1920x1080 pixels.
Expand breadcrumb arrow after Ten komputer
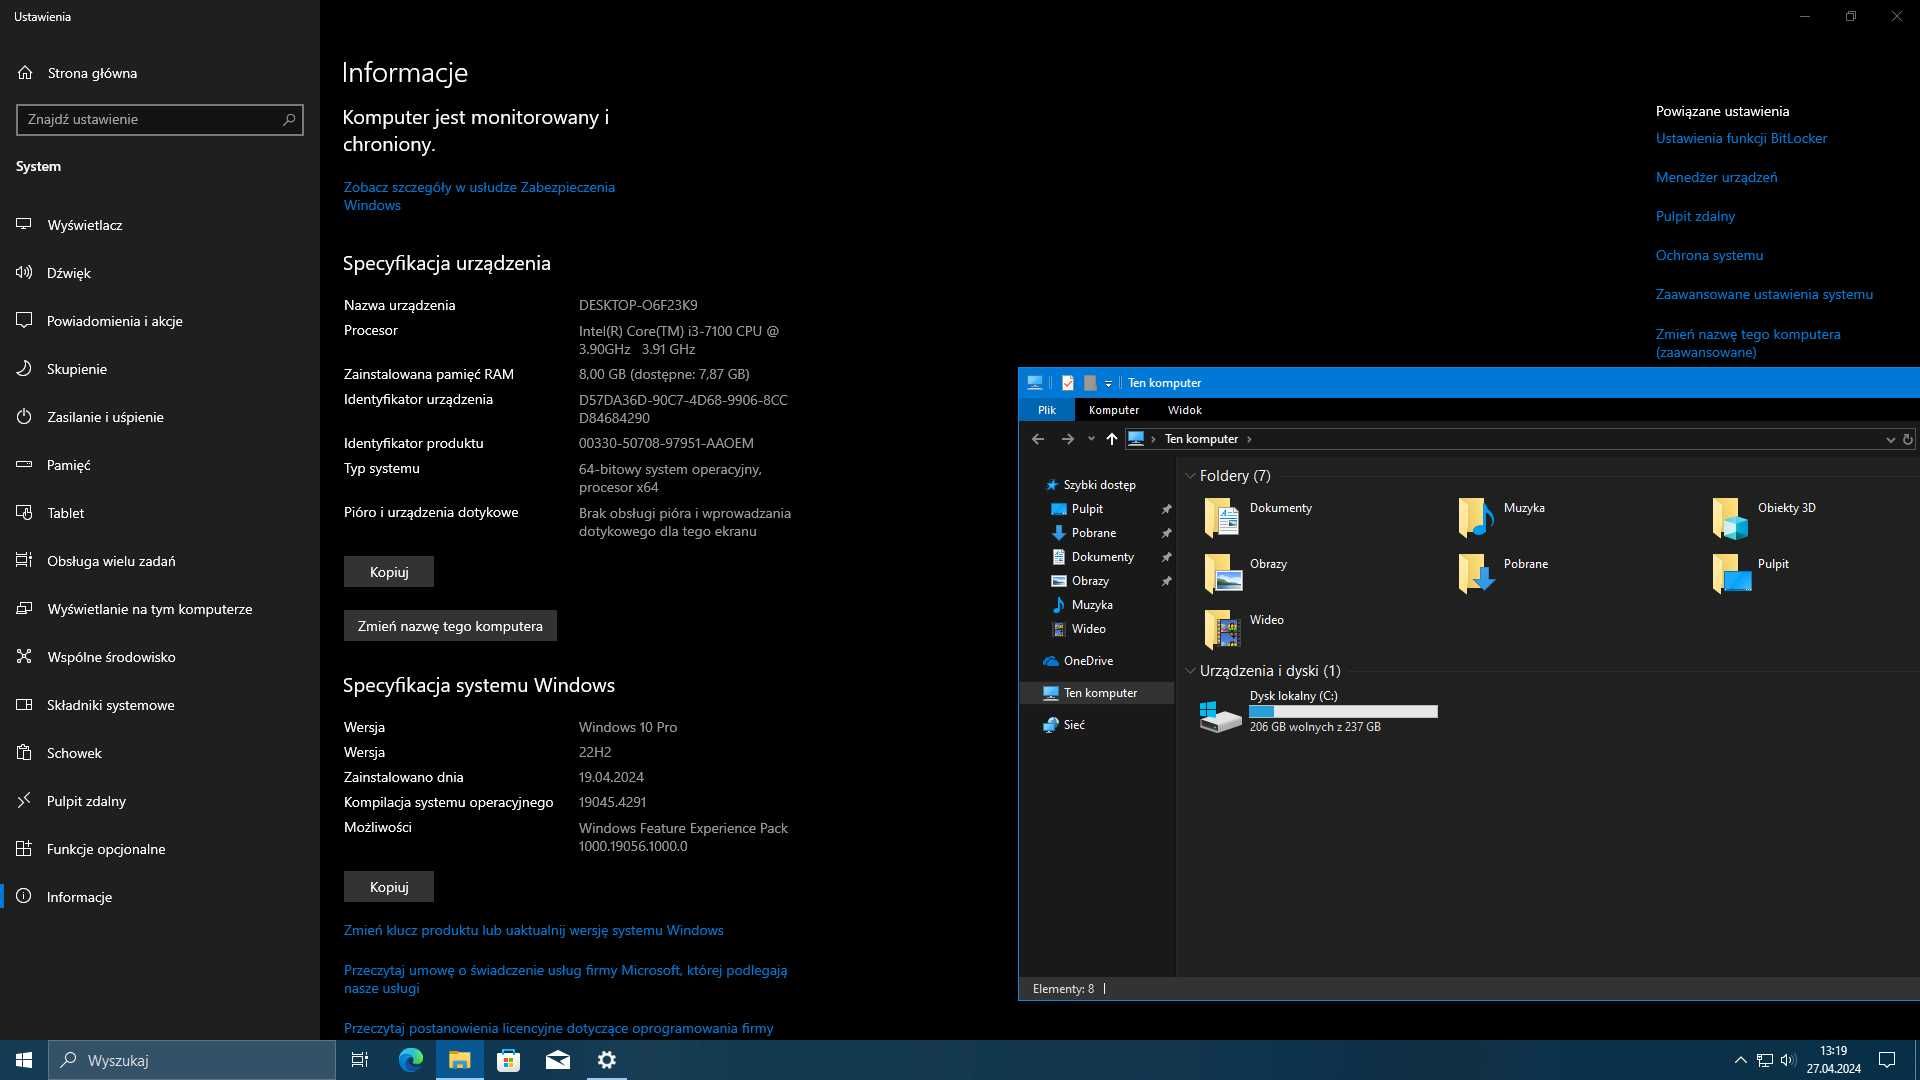(1249, 439)
